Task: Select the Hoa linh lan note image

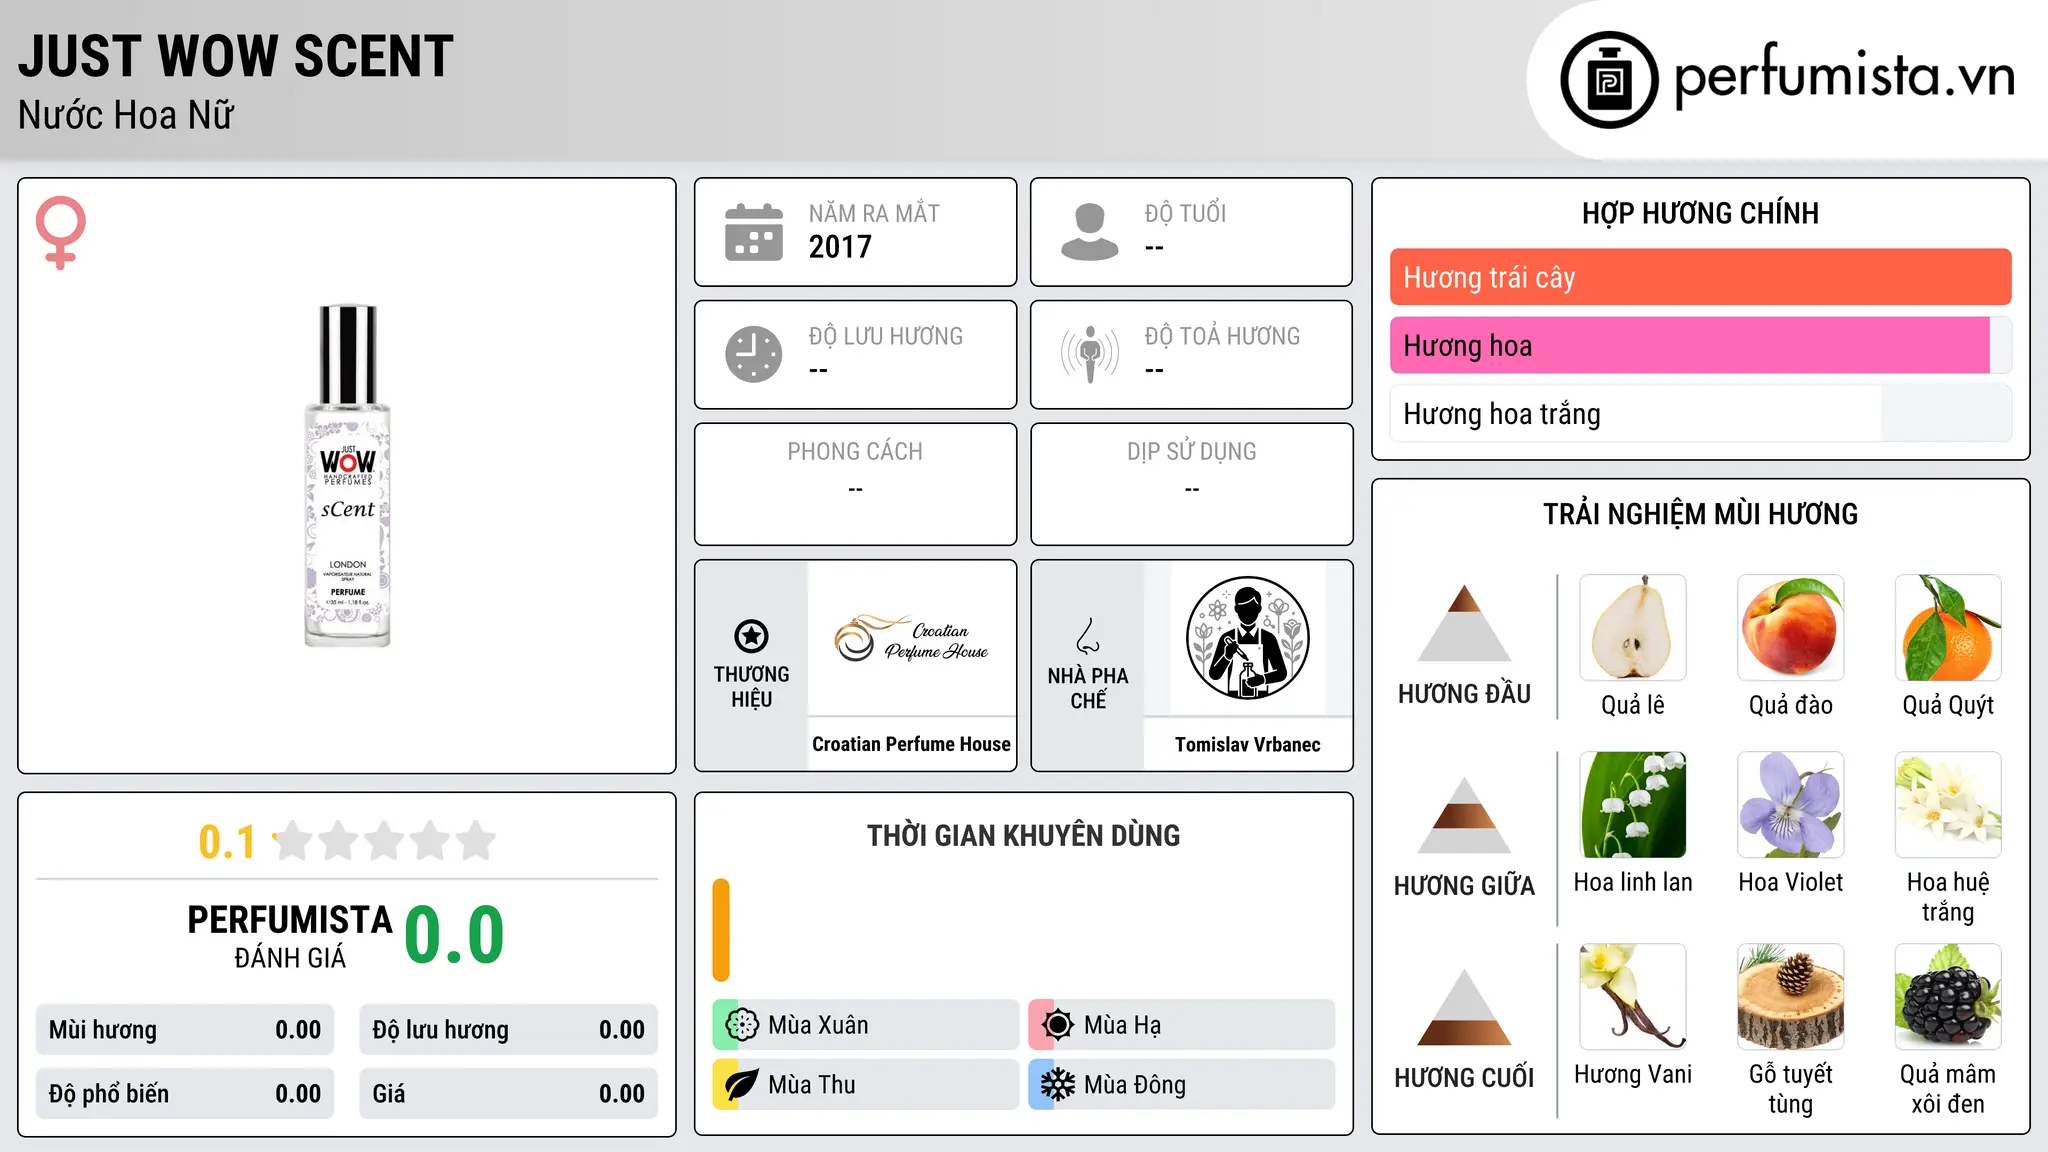Action: [x=1633, y=805]
